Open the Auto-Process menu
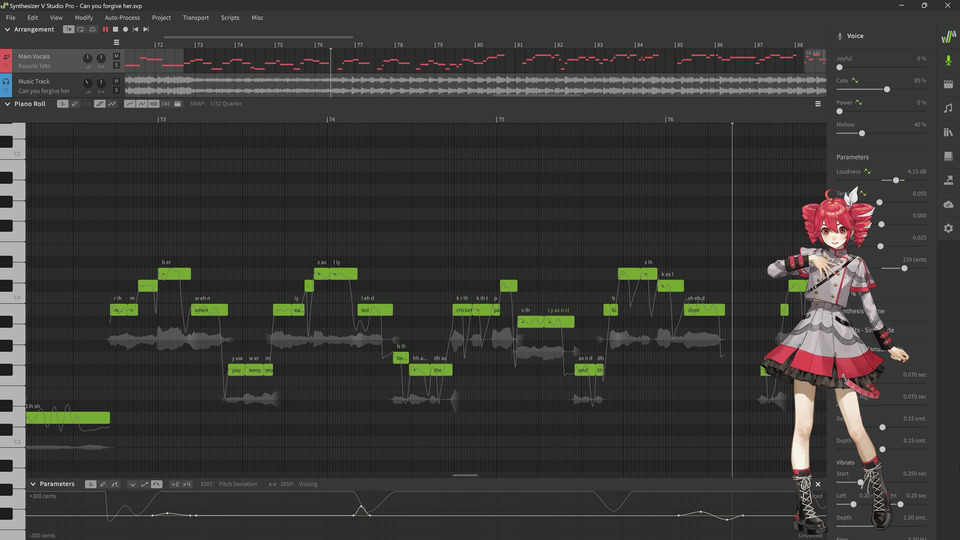Viewport: 960px width, 540px height. click(122, 18)
